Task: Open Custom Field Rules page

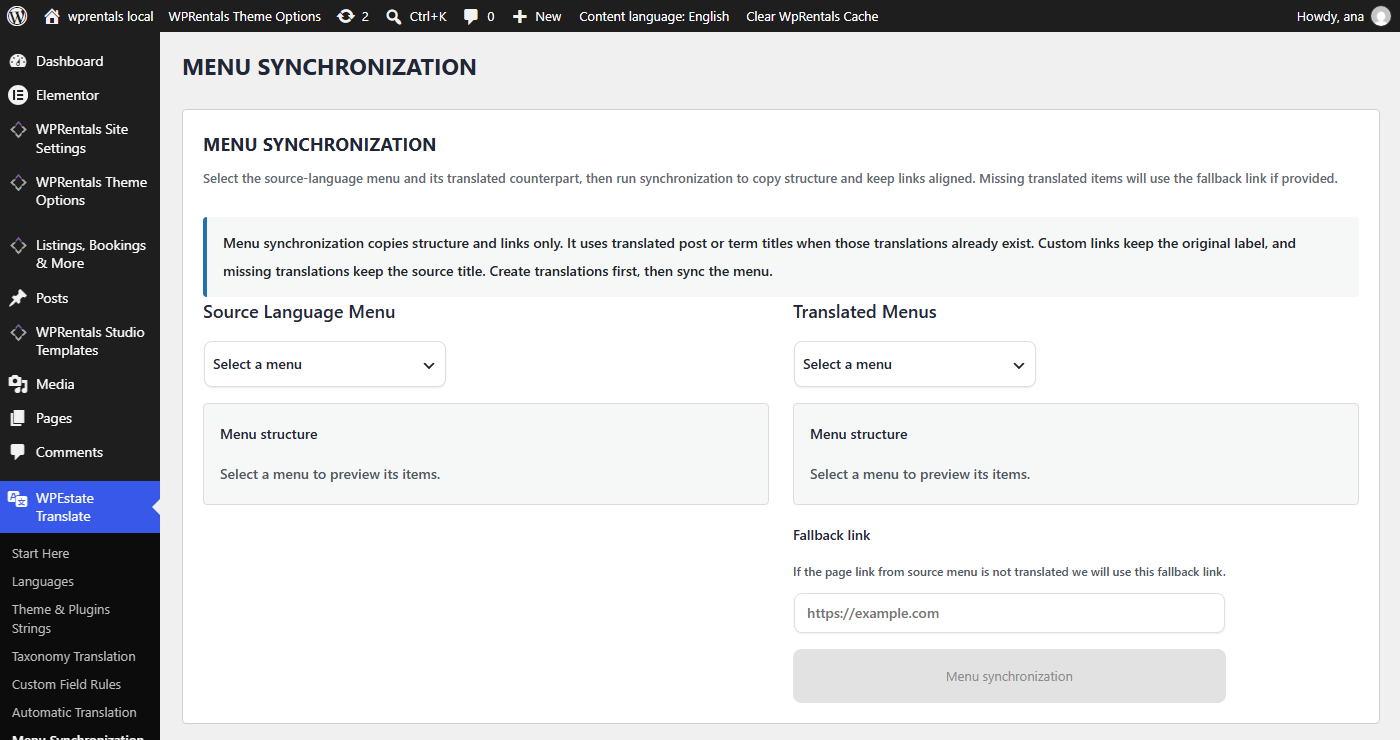Action: (66, 684)
